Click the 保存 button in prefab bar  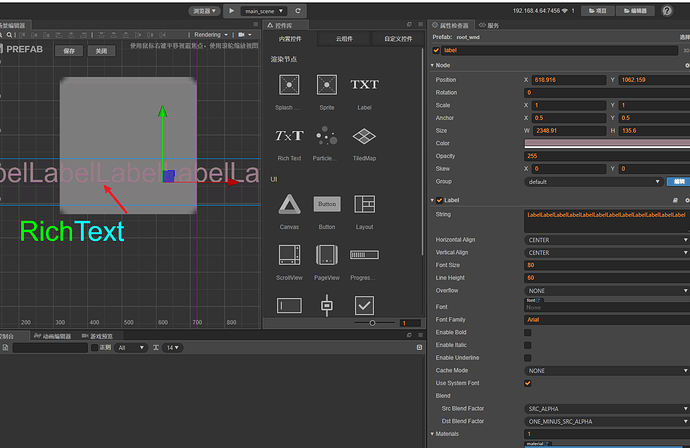[x=69, y=49]
